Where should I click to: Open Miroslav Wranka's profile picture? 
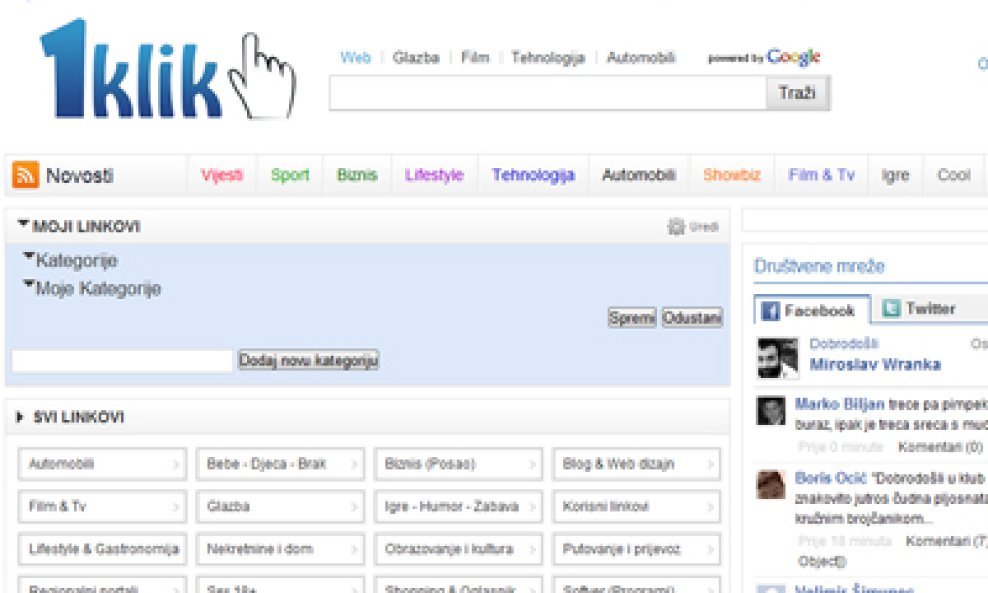(778, 357)
